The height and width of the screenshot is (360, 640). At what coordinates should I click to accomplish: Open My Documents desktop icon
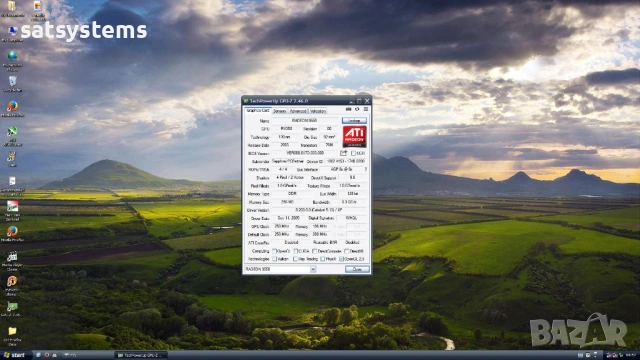(12, 6)
